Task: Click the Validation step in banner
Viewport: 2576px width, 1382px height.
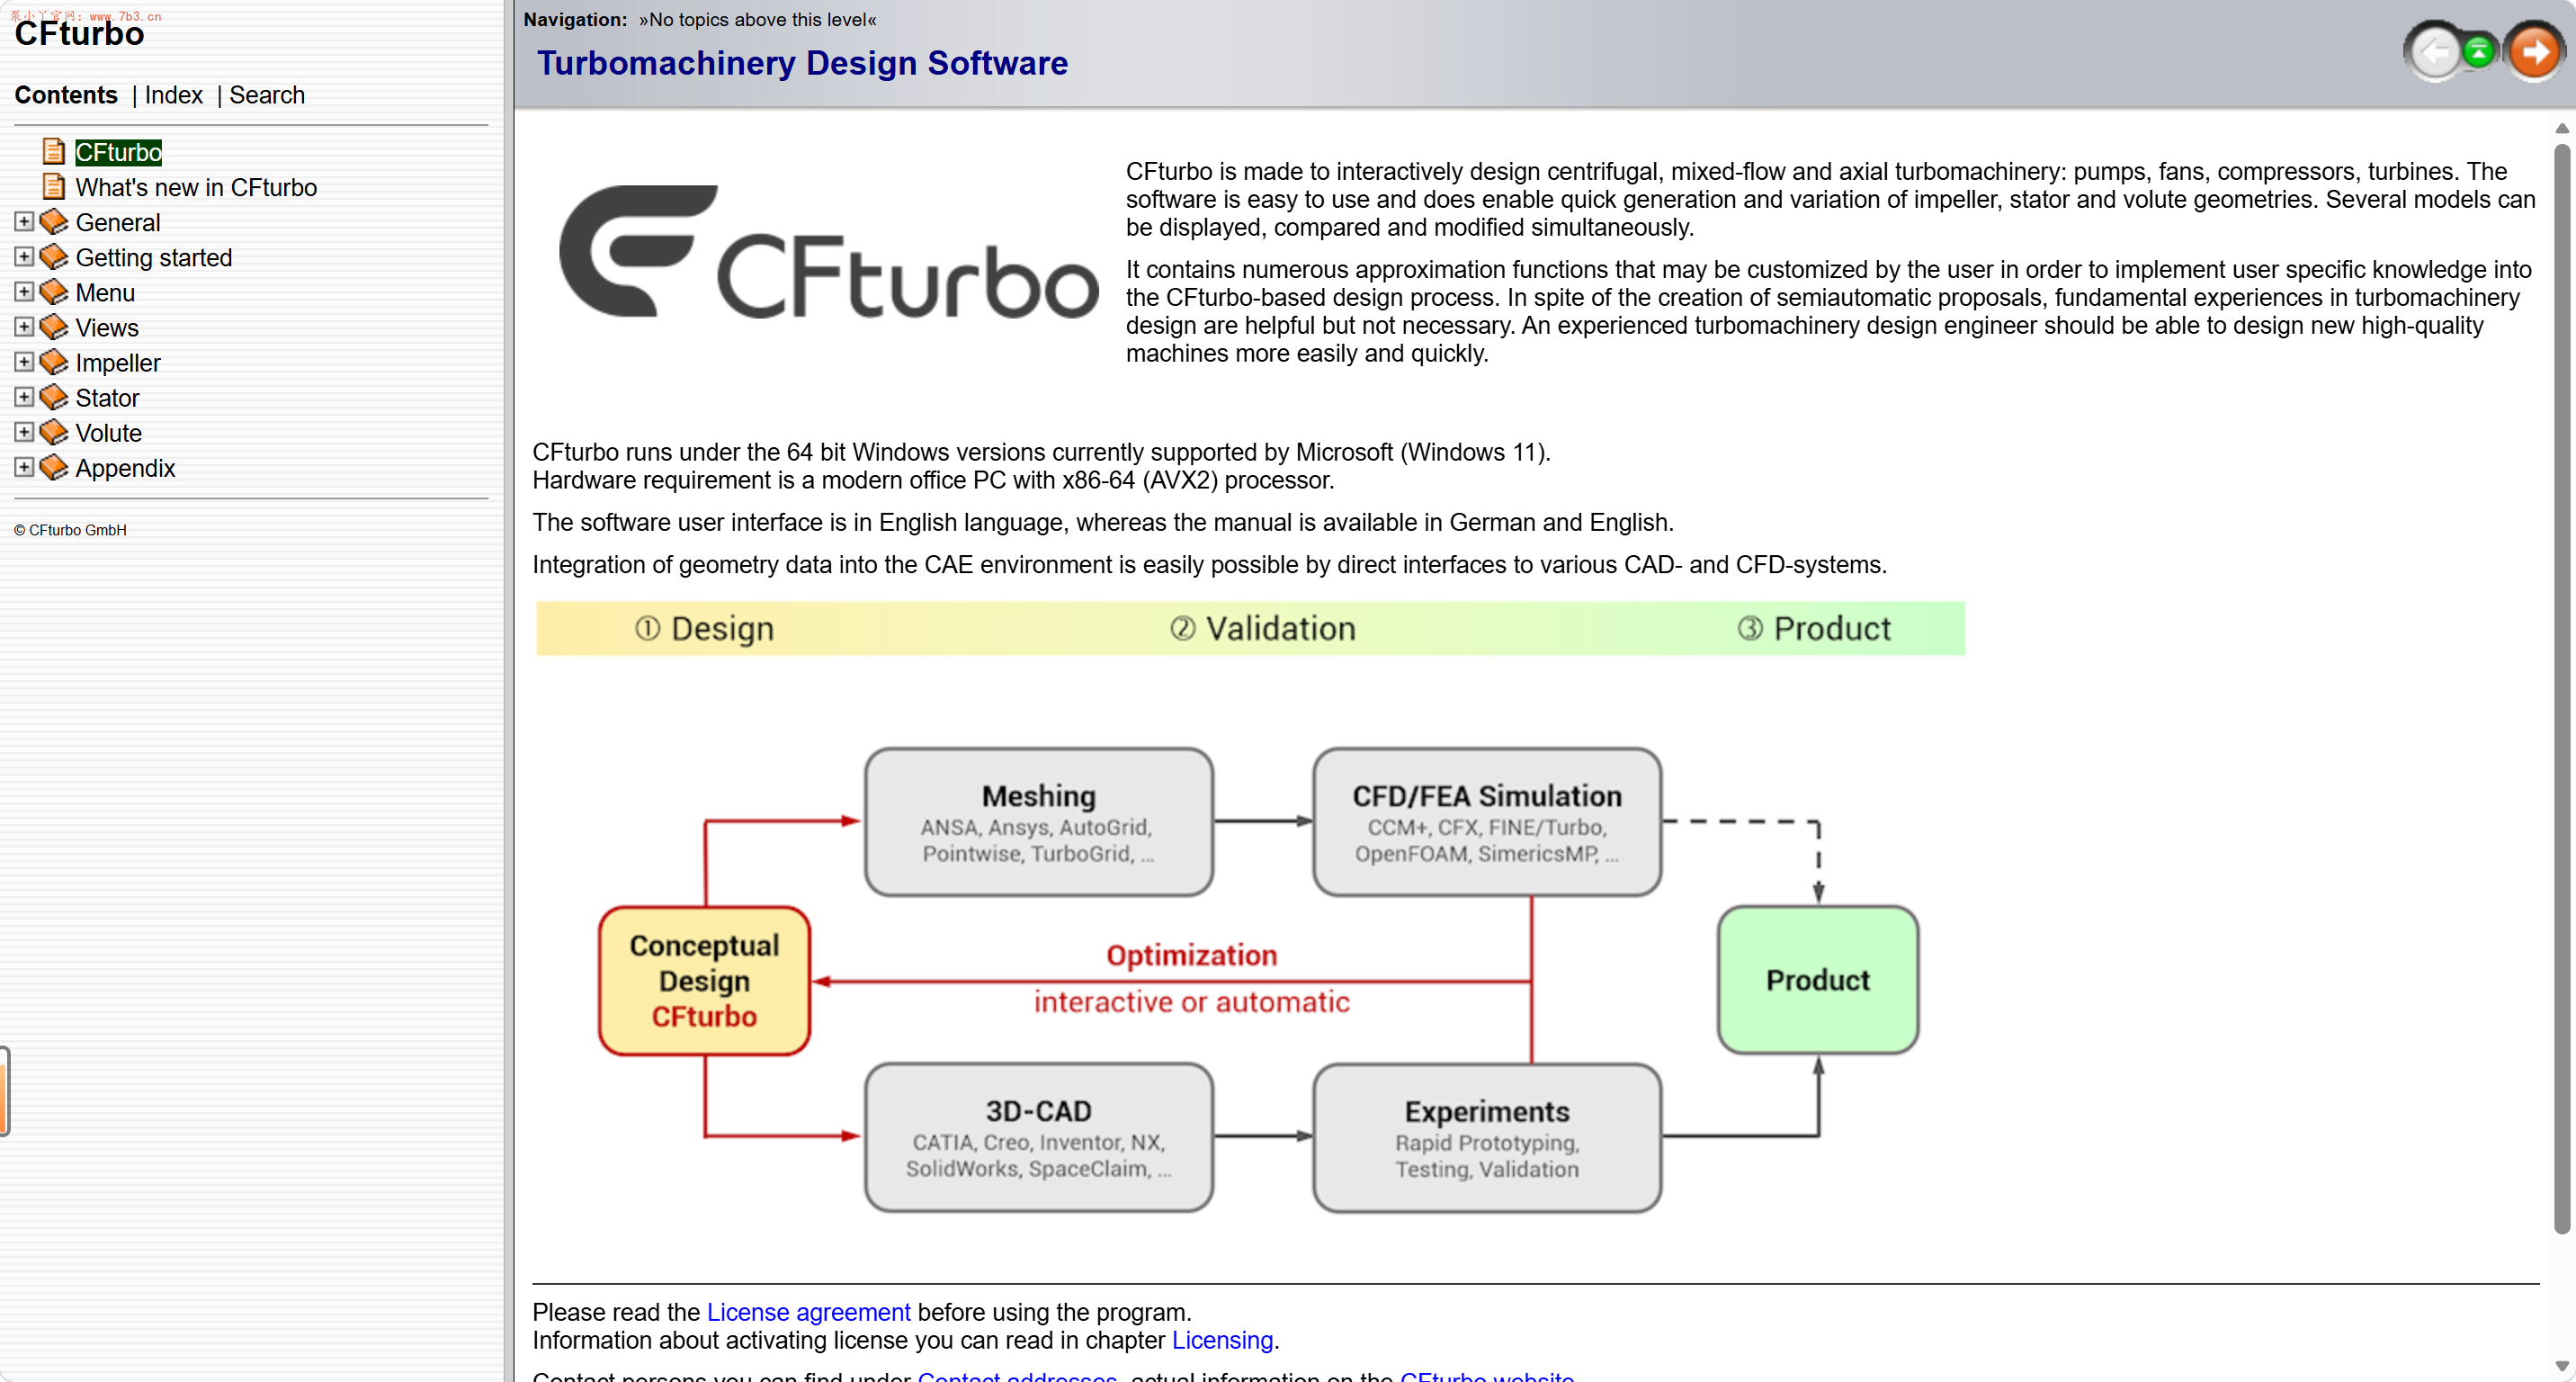Action: 1262,628
